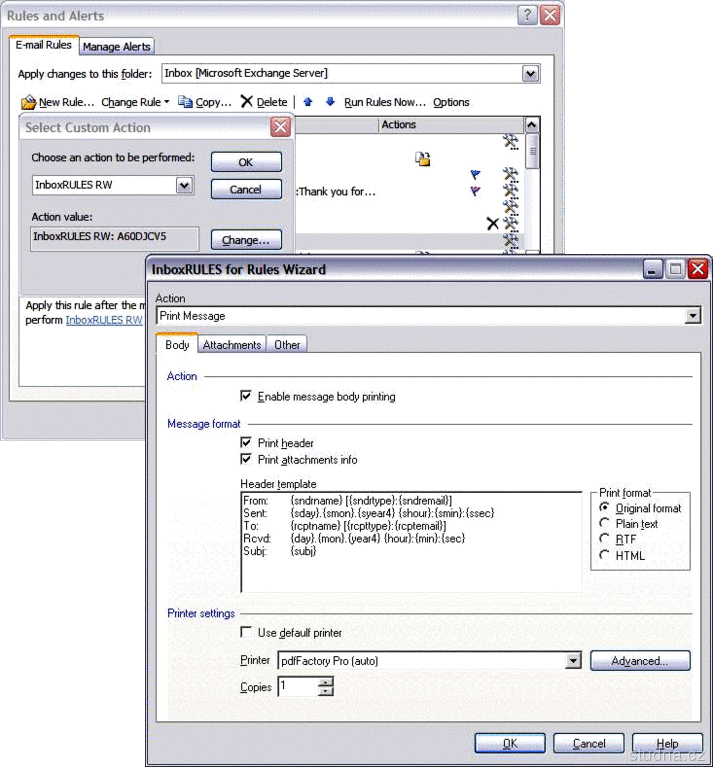Screen dimensions: 713x767
Task: Expand the pdfFactory Pro printer dropdown
Action: (x=573, y=661)
